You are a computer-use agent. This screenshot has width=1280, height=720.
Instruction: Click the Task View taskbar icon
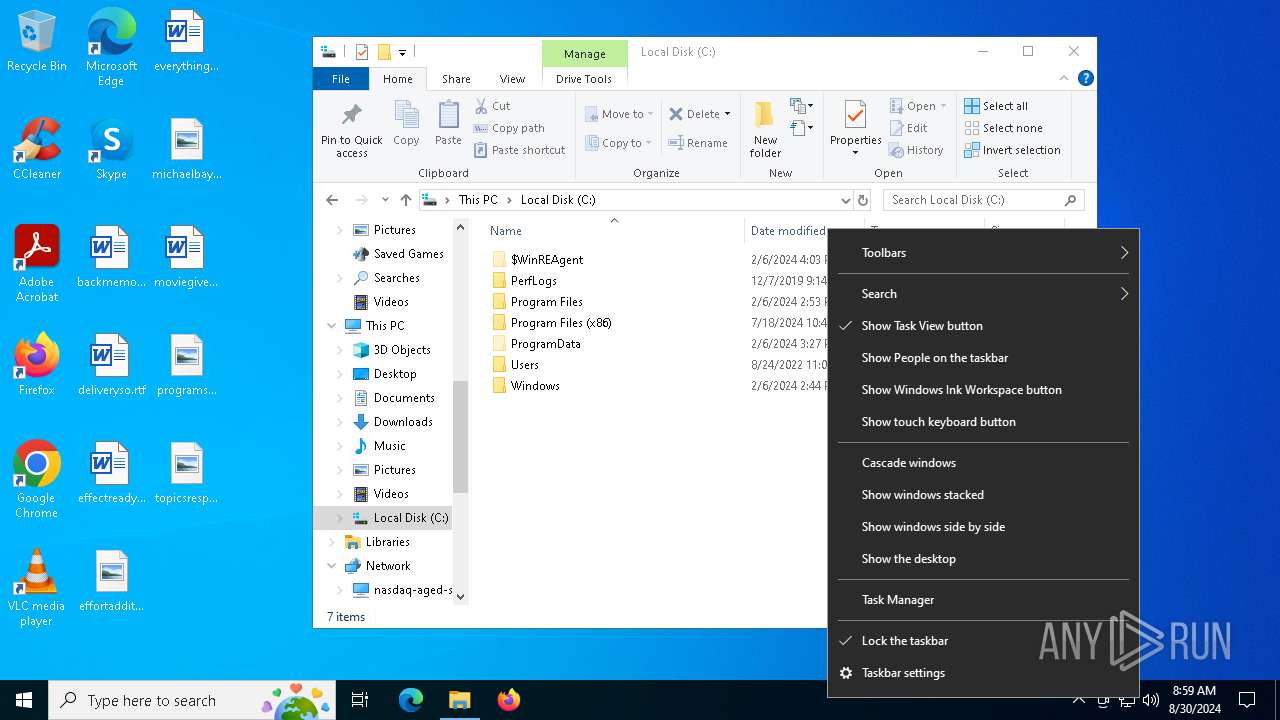click(x=360, y=700)
